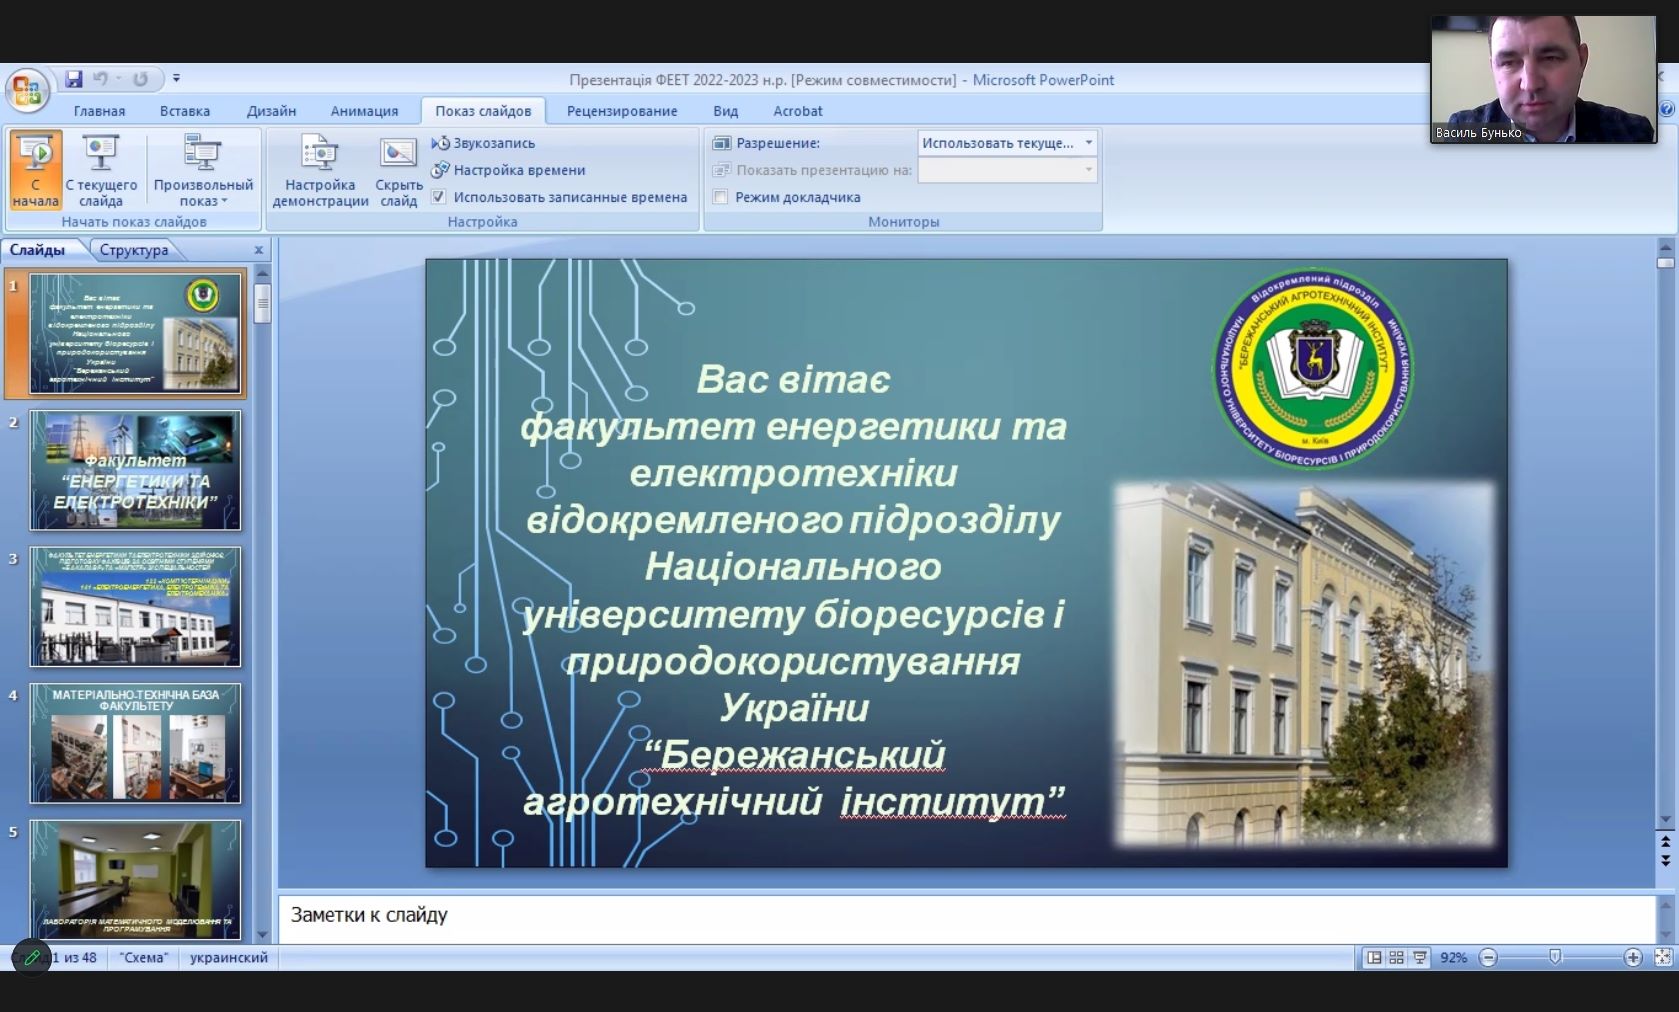Viewport: 1679px width, 1012px height.
Task: Click the institute logo on slide
Action: pos(1313,370)
